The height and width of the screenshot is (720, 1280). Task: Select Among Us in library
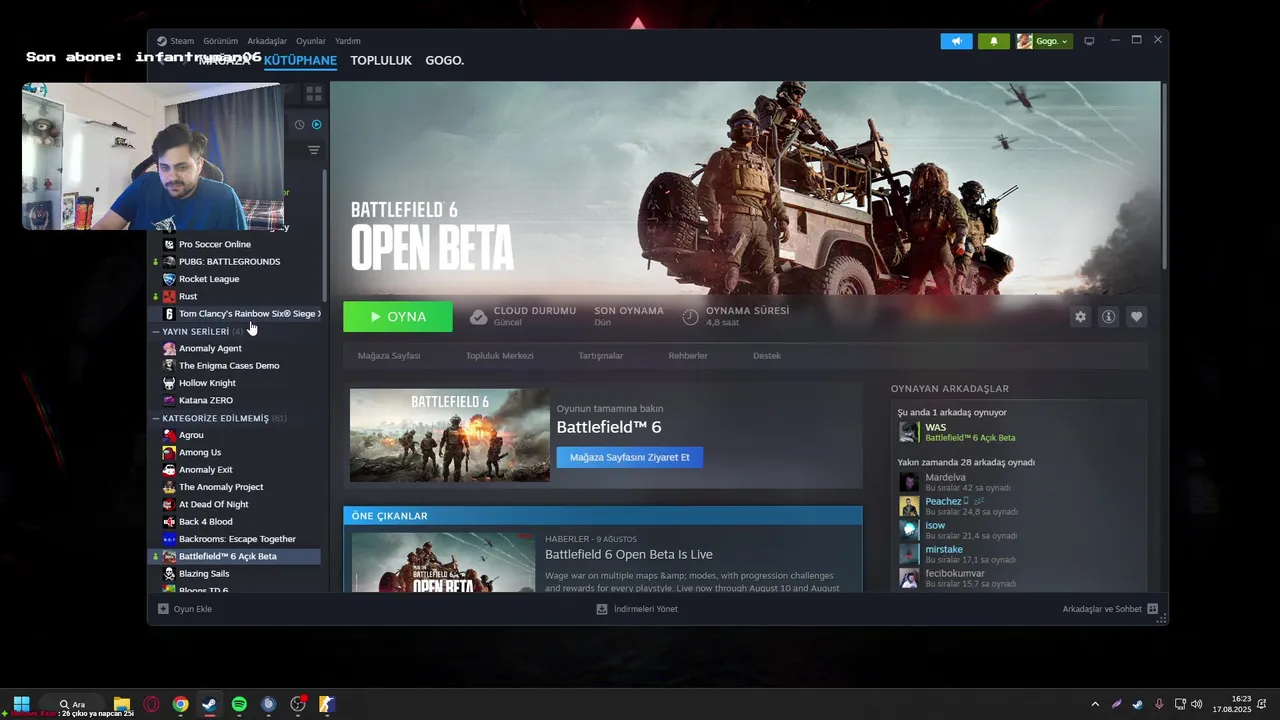[x=236, y=452]
